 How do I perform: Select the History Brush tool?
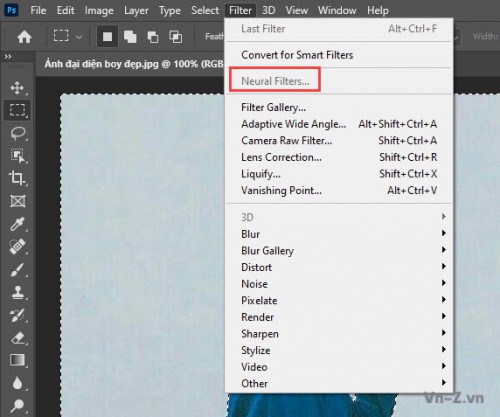click(x=17, y=315)
